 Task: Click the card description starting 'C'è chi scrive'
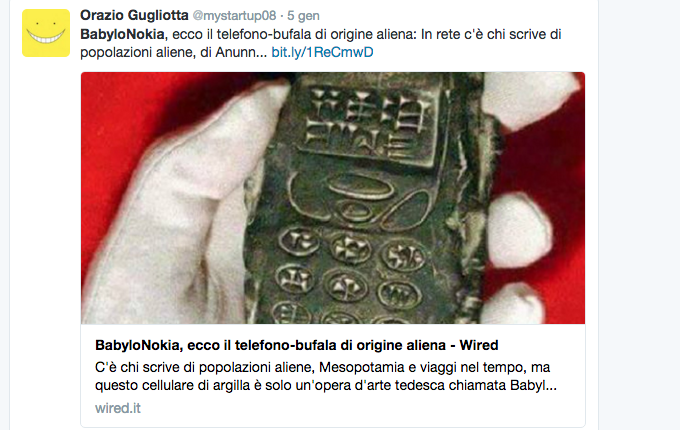[x=322, y=376]
